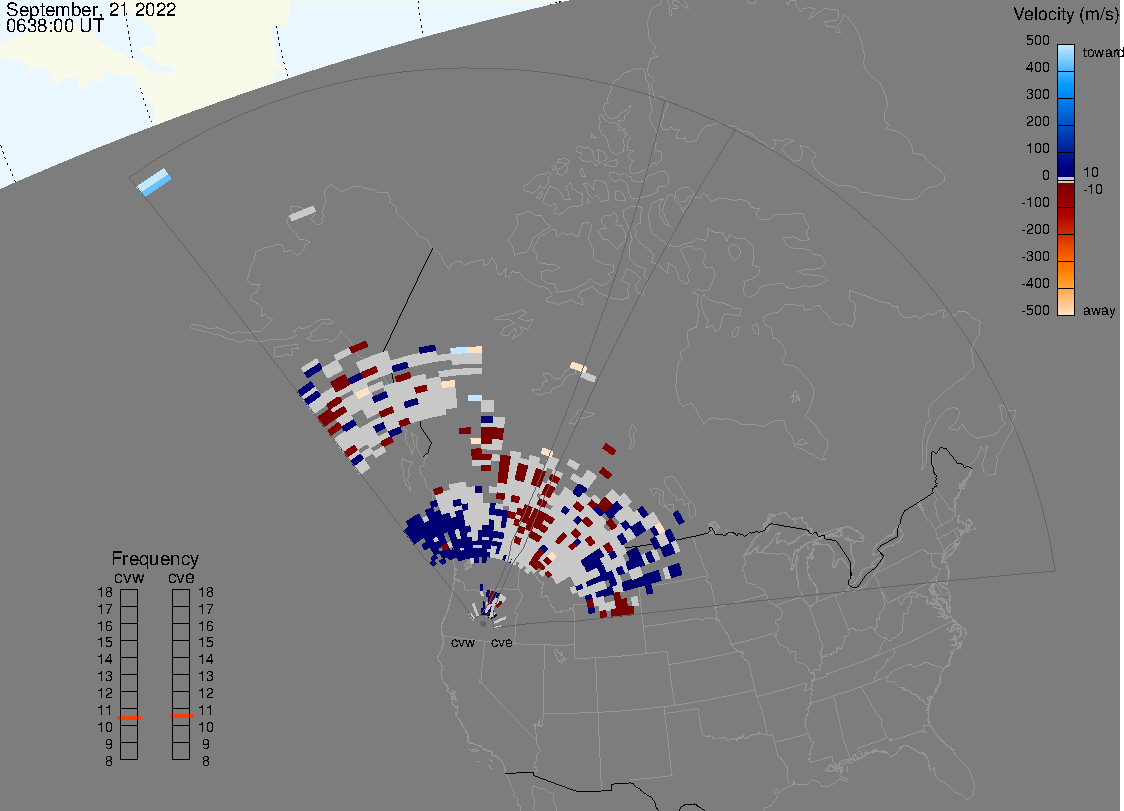Select the pale orange bottom color bar segment
Viewport: 1124px width, 811px height.
point(1066,302)
